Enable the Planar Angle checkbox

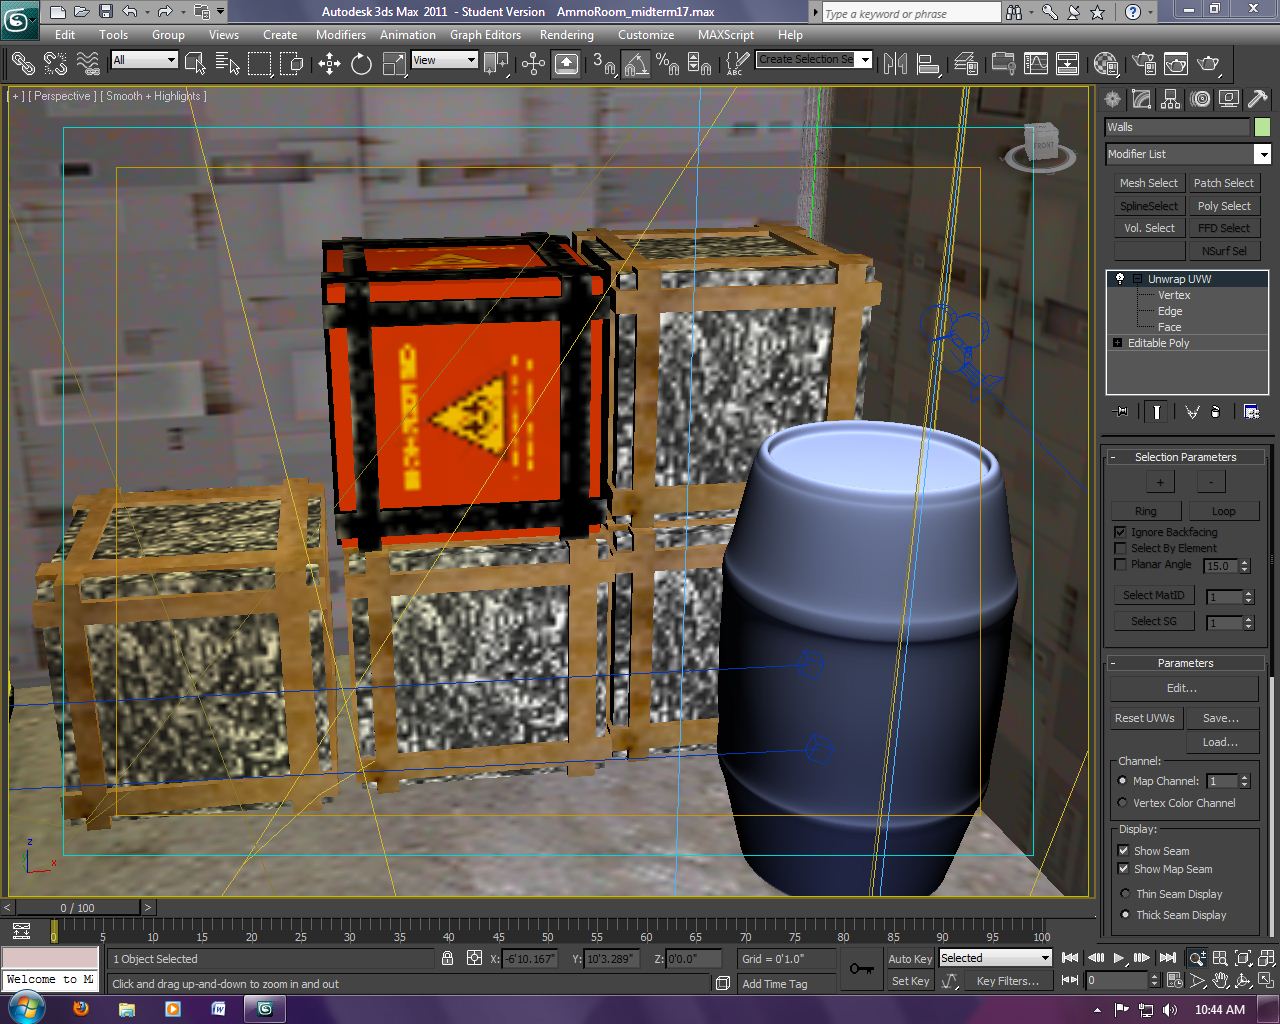[1120, 564]
